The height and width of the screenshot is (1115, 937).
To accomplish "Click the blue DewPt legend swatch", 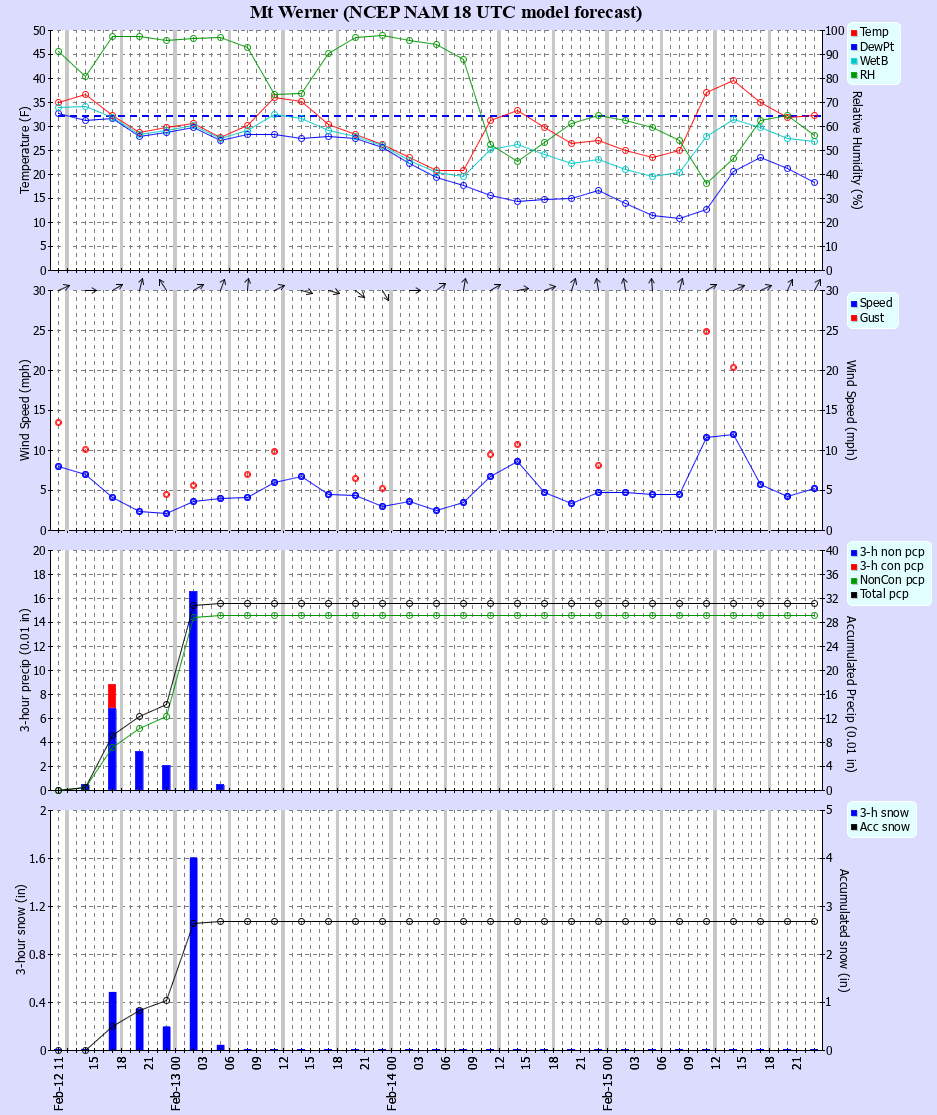I will coord(855,46).
